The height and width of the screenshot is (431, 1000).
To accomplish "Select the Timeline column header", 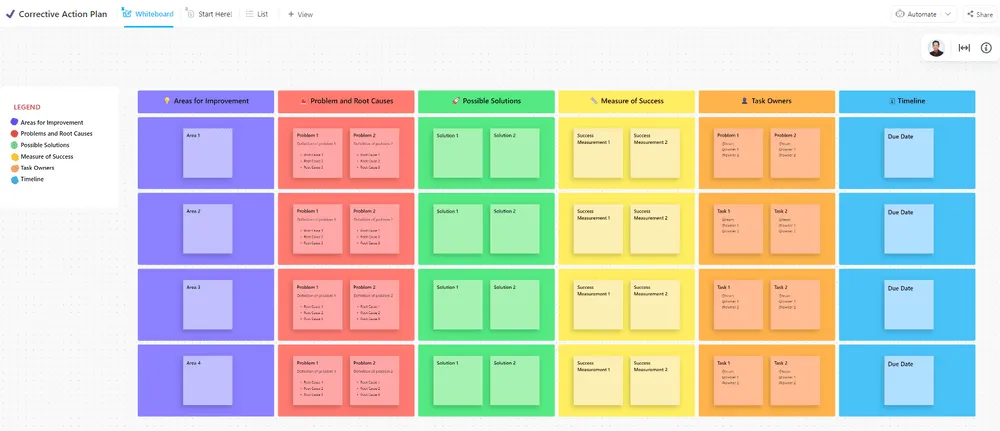I will pos(907,101).
